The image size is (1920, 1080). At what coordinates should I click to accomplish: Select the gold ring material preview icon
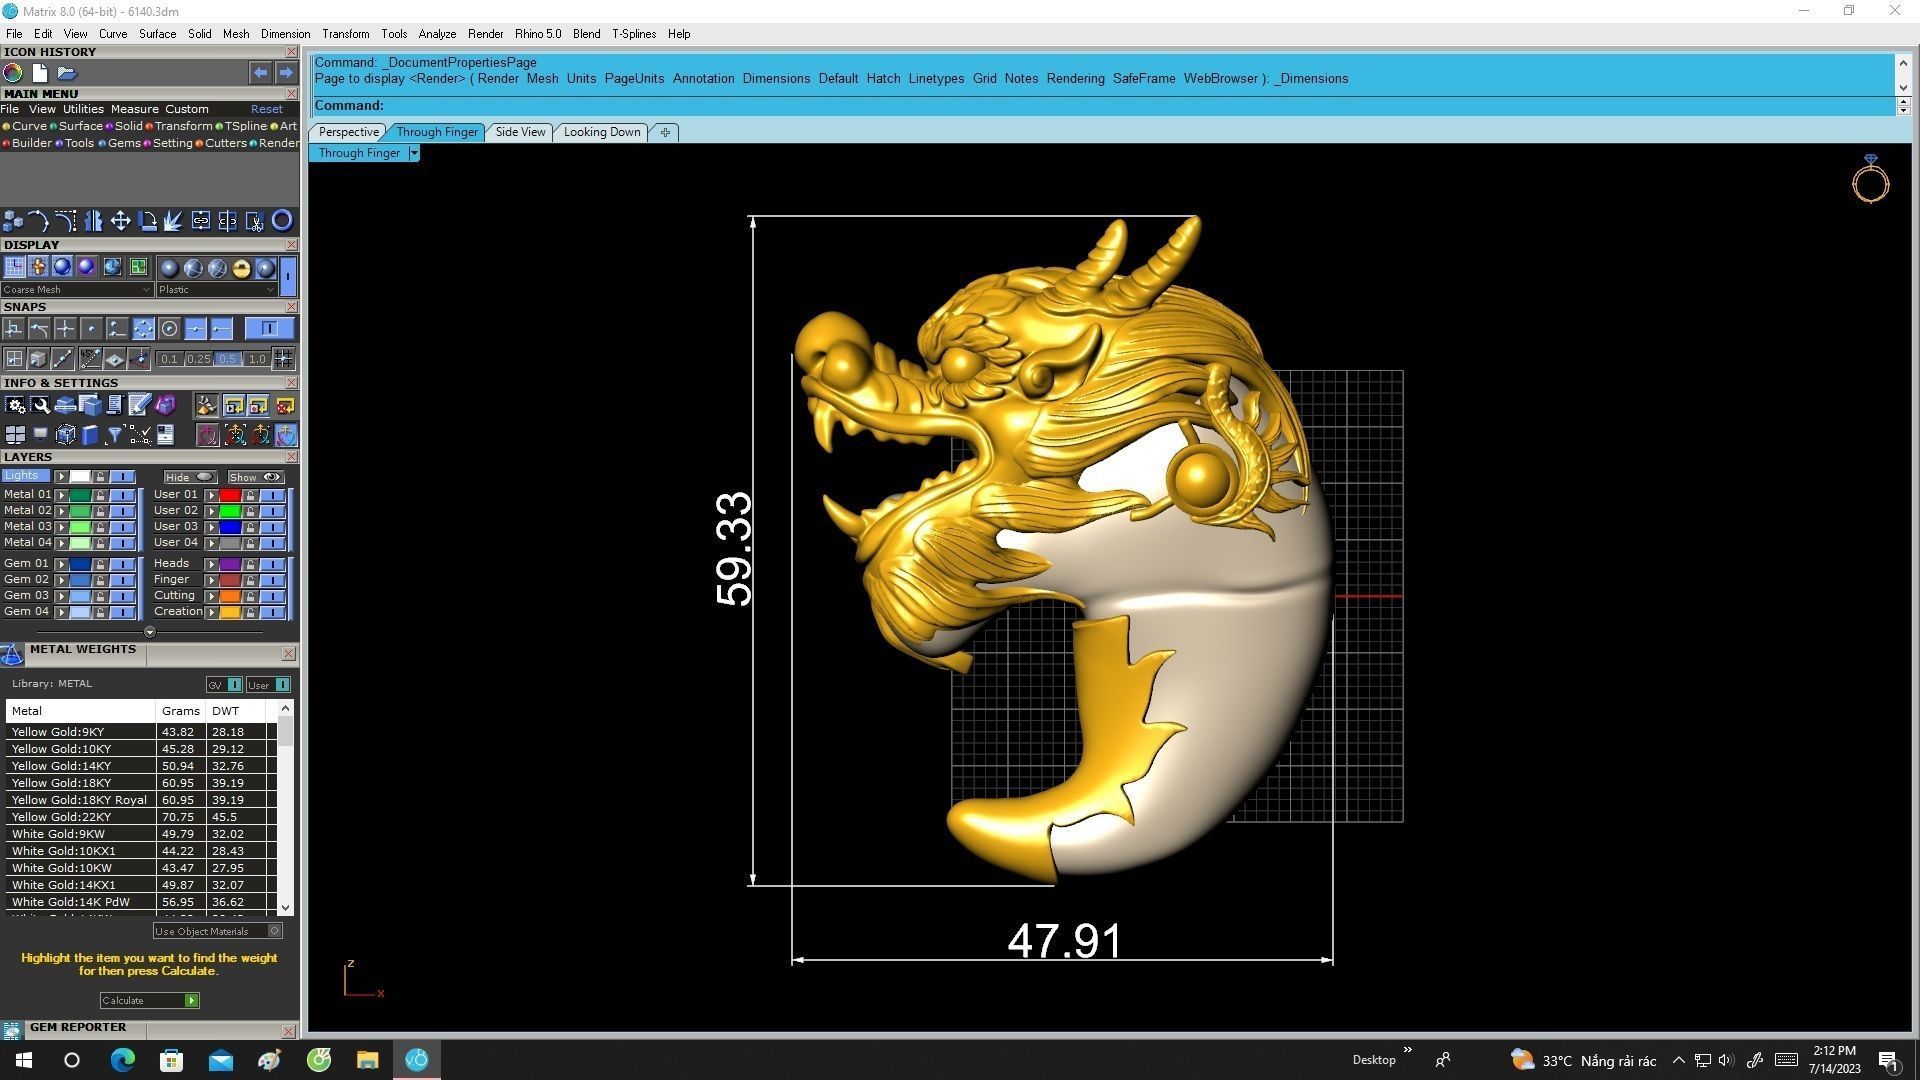[241, 268]
